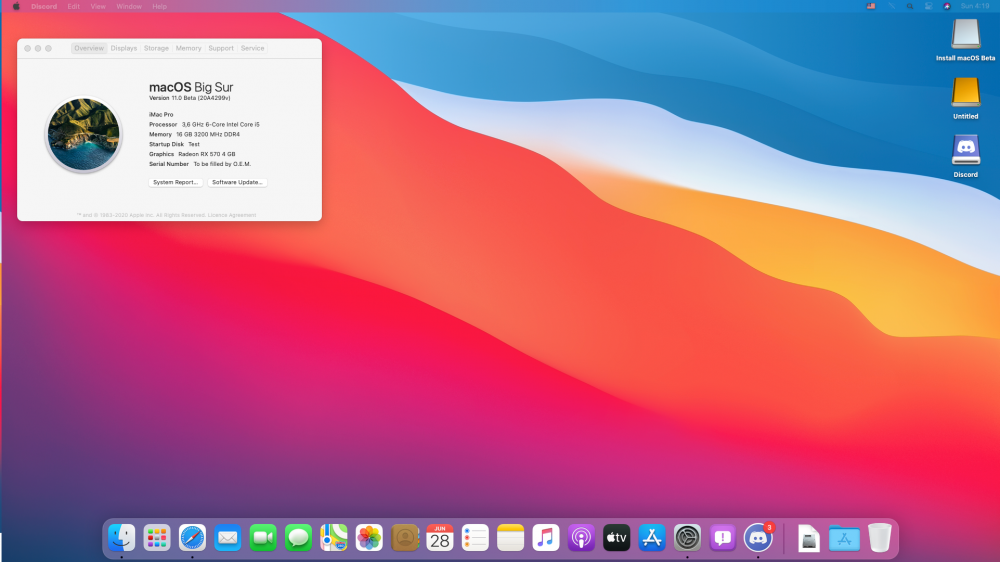The width and height of the screenshot is (1000, 562).
Task: Open the Window menu
Action: (x=129, y=6)
